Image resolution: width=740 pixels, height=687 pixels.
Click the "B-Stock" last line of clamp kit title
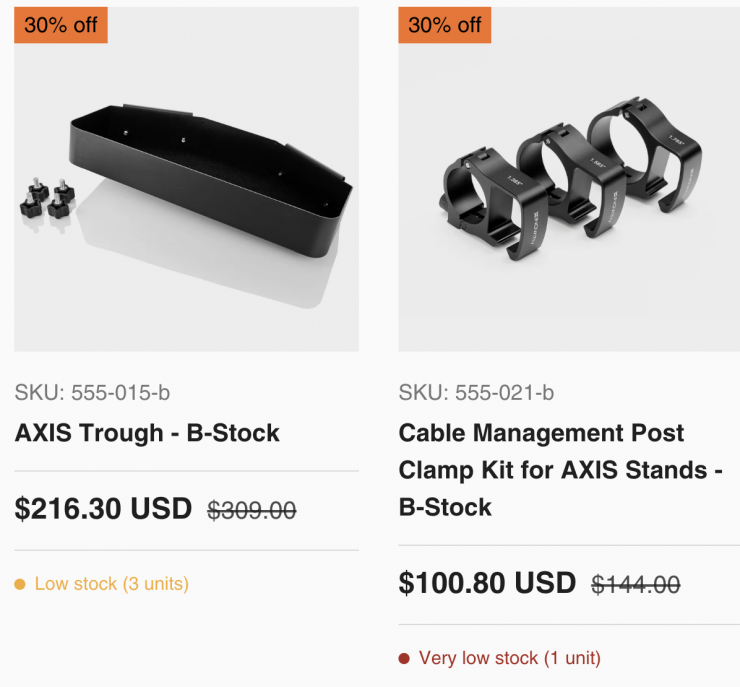(445, 507)
